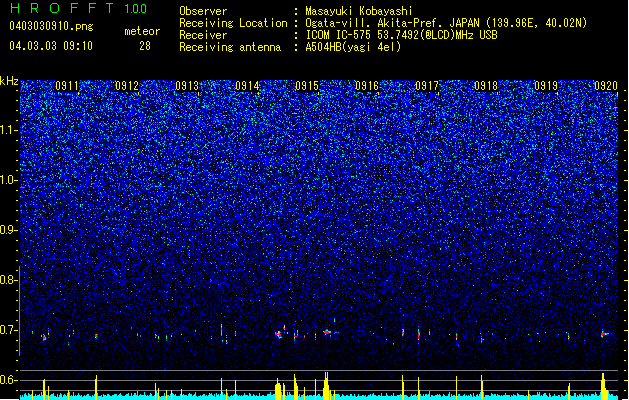
Task: Select the Ogata-vill. Akita-Pref. JAPAN location text
Action: click(446, 23)
